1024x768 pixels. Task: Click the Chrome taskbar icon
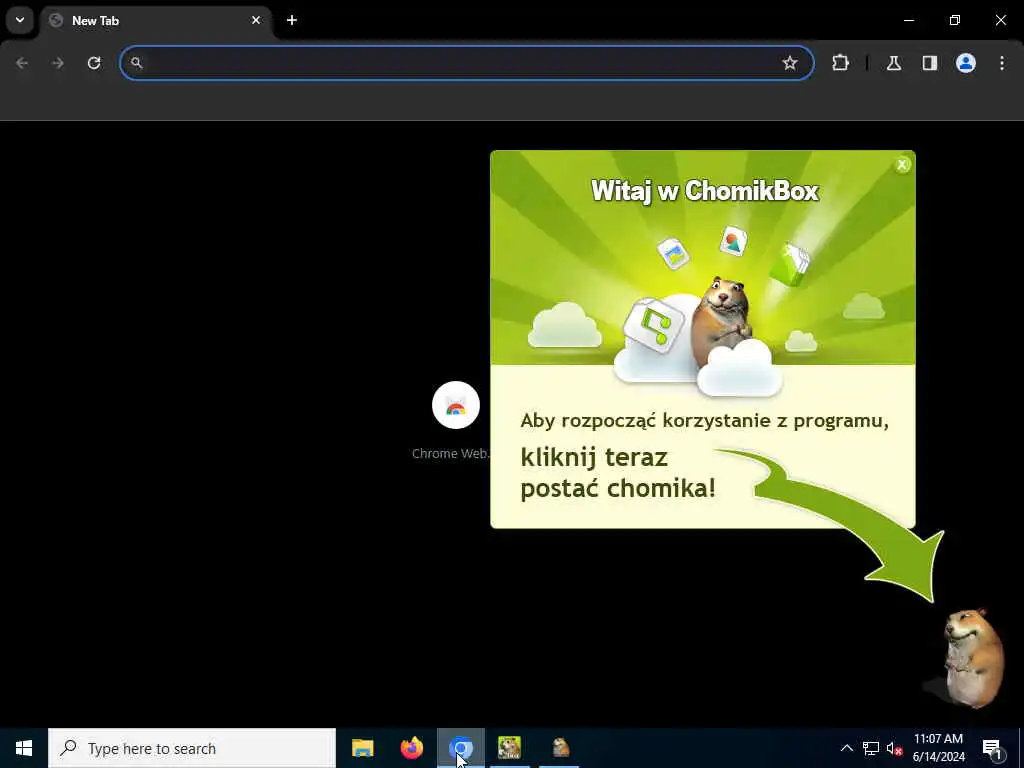pos(460,748)
